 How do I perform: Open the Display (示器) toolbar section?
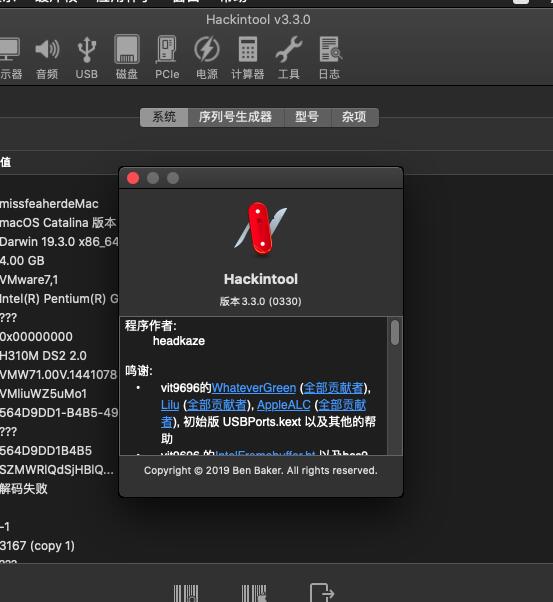pyautogui.click(x=10, y=58)
